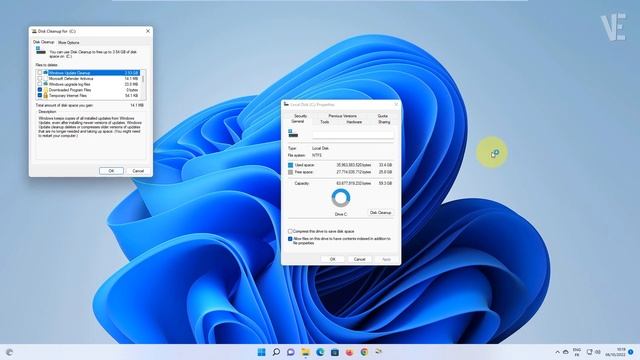Open Microsoft Store taskbar icon
The height and width of the screenshot is (360, 640).
point(335,352)
